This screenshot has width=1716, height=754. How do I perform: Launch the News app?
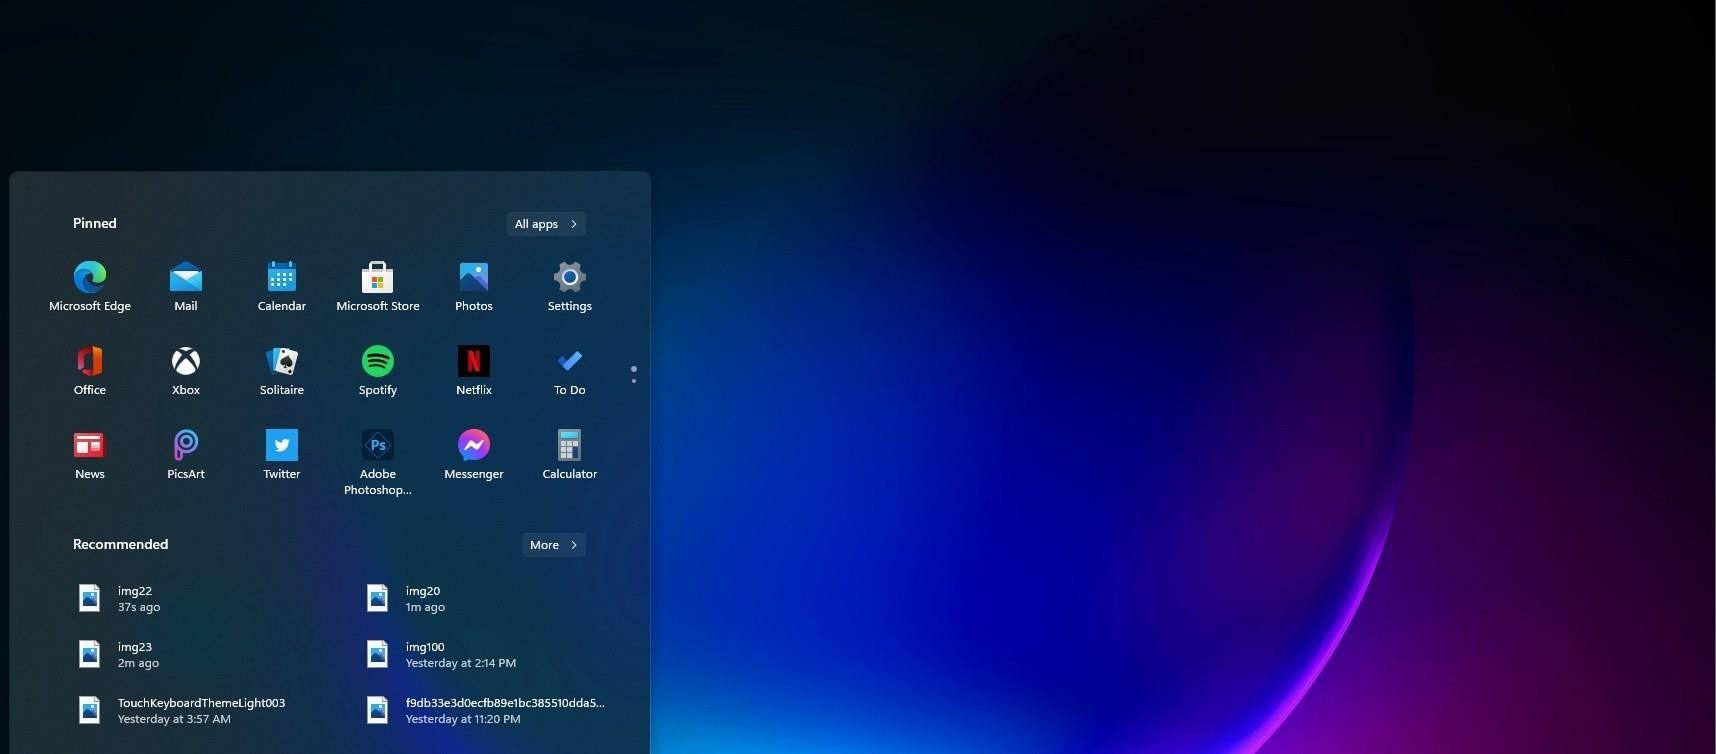click(90, 454)
